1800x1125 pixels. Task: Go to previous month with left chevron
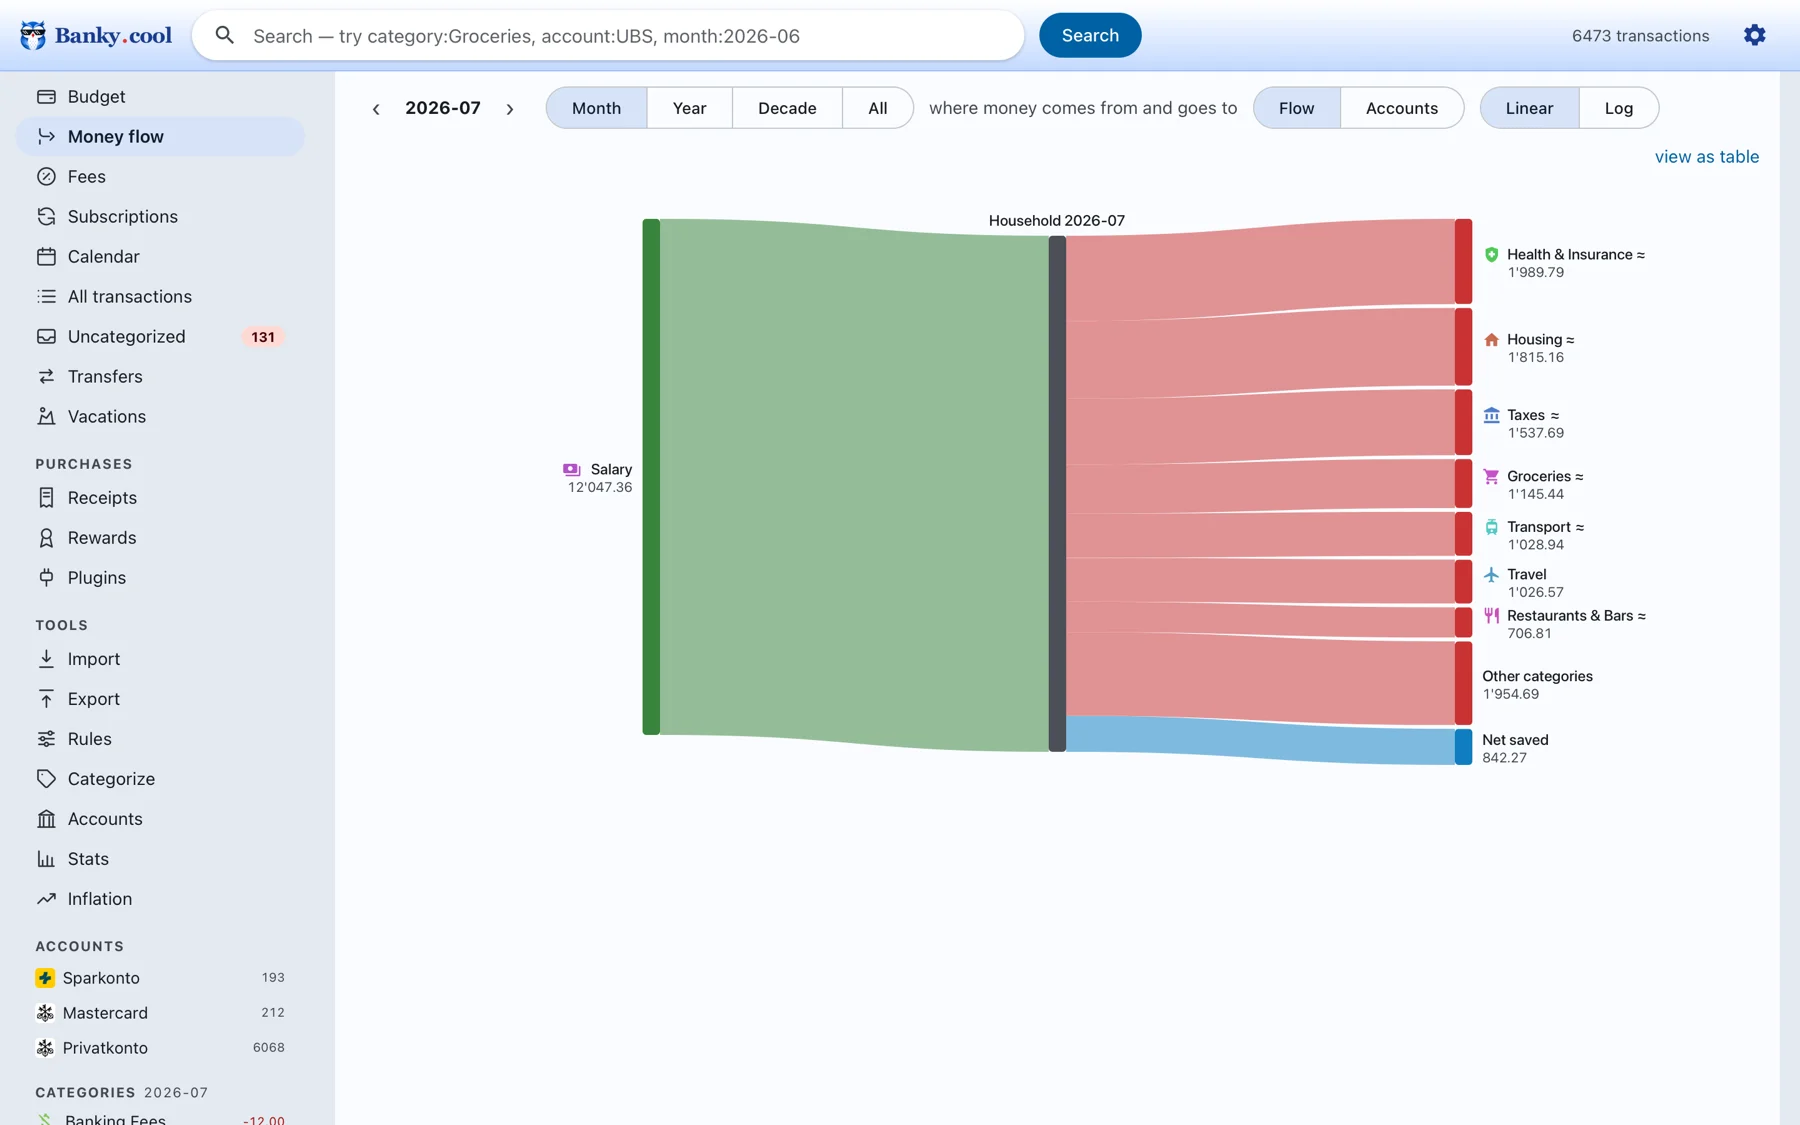(x=376, y=109)
